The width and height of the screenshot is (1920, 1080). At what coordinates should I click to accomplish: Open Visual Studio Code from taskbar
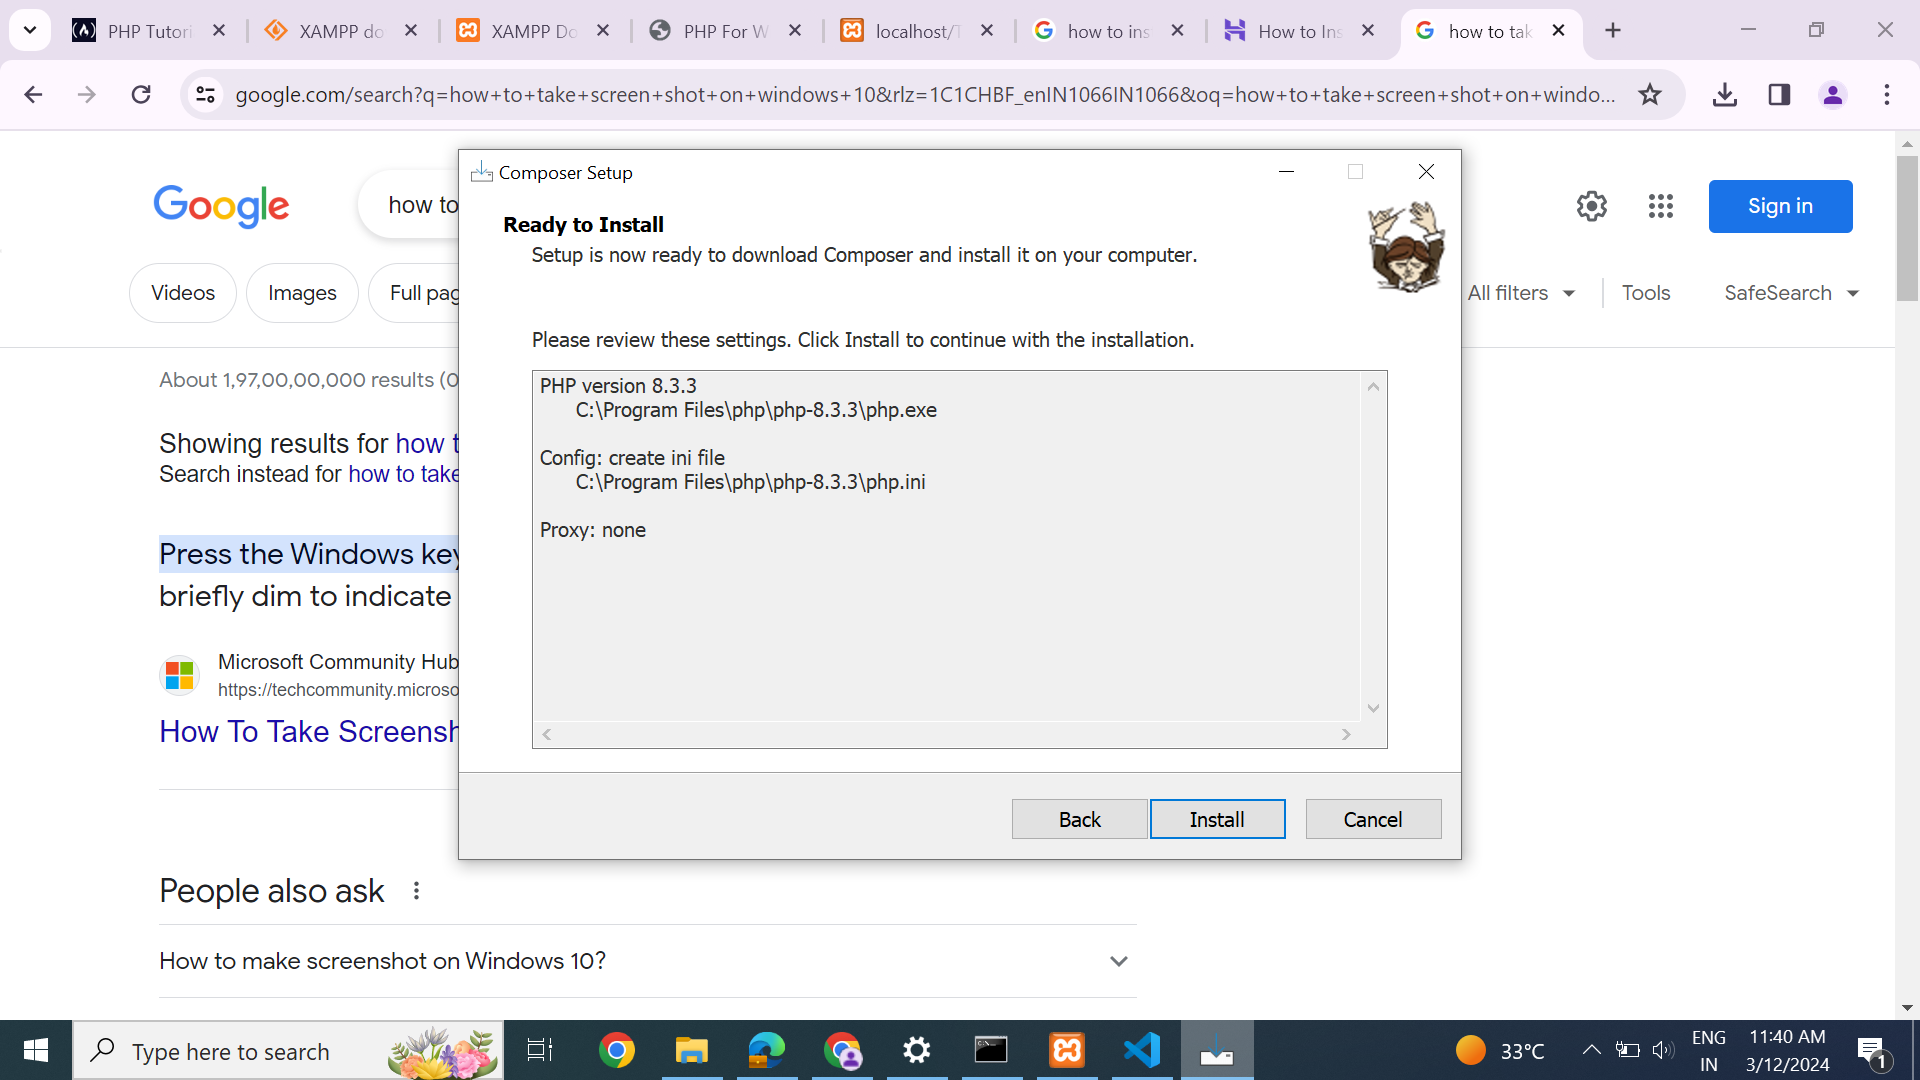click(1142, 1050)
